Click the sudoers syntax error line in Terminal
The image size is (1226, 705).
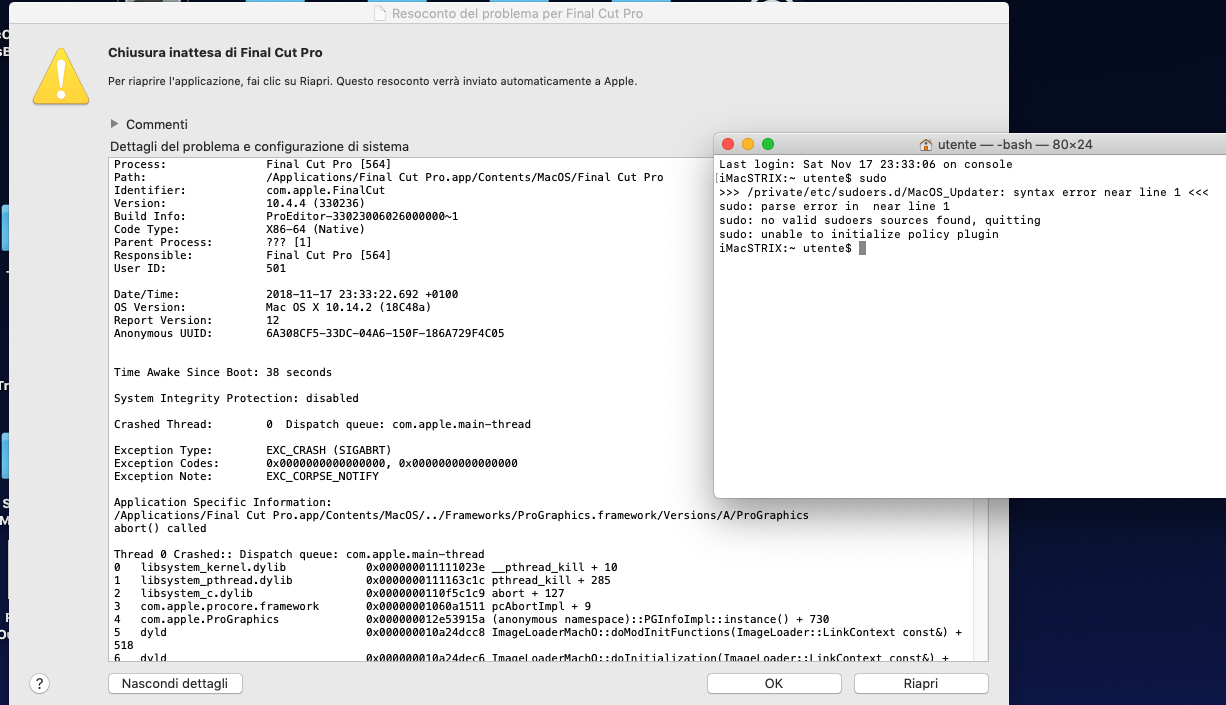(x=963, y=192)
